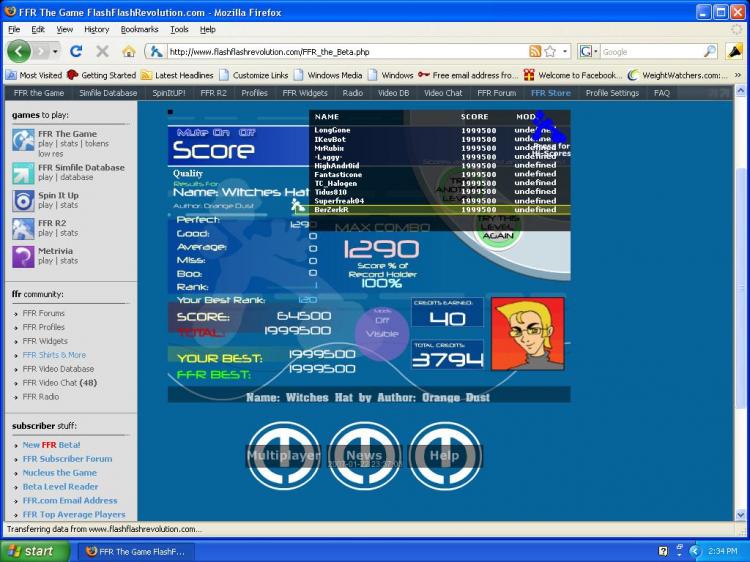Click the green back arrow button
This screenshot has width=750, height=562.
19,51
